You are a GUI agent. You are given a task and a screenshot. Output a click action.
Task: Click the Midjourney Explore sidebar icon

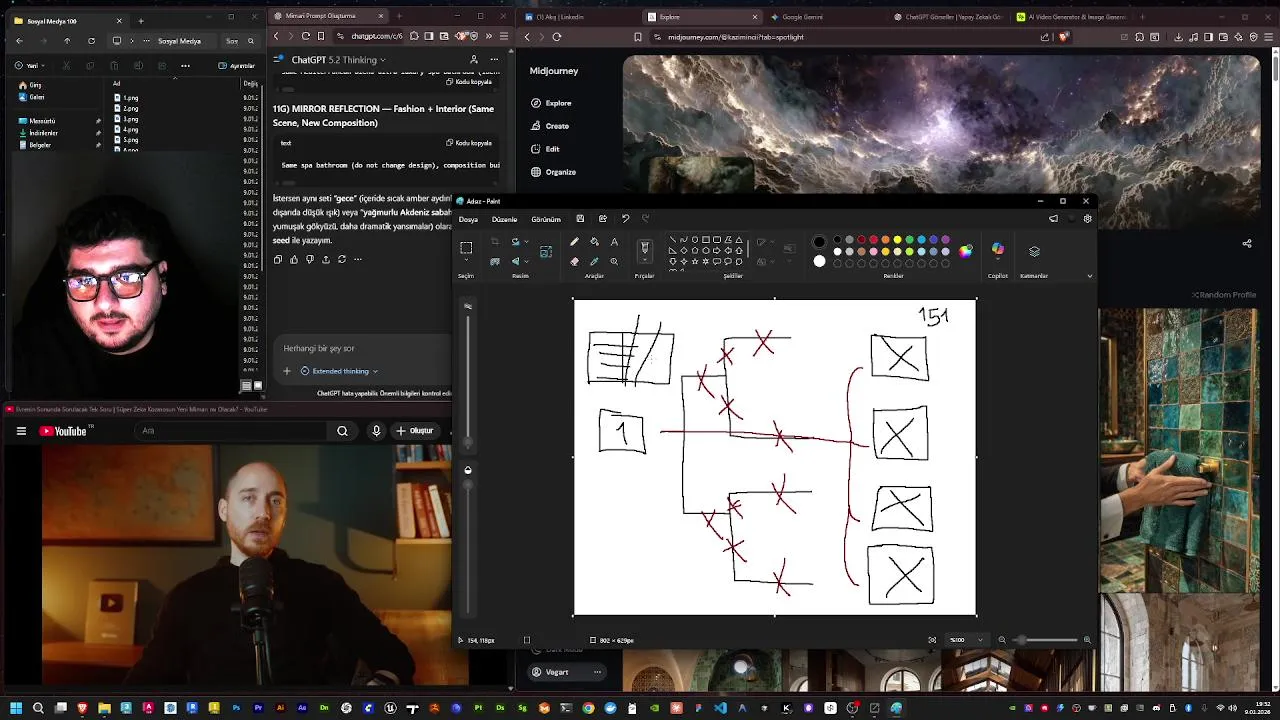point(536,103)
